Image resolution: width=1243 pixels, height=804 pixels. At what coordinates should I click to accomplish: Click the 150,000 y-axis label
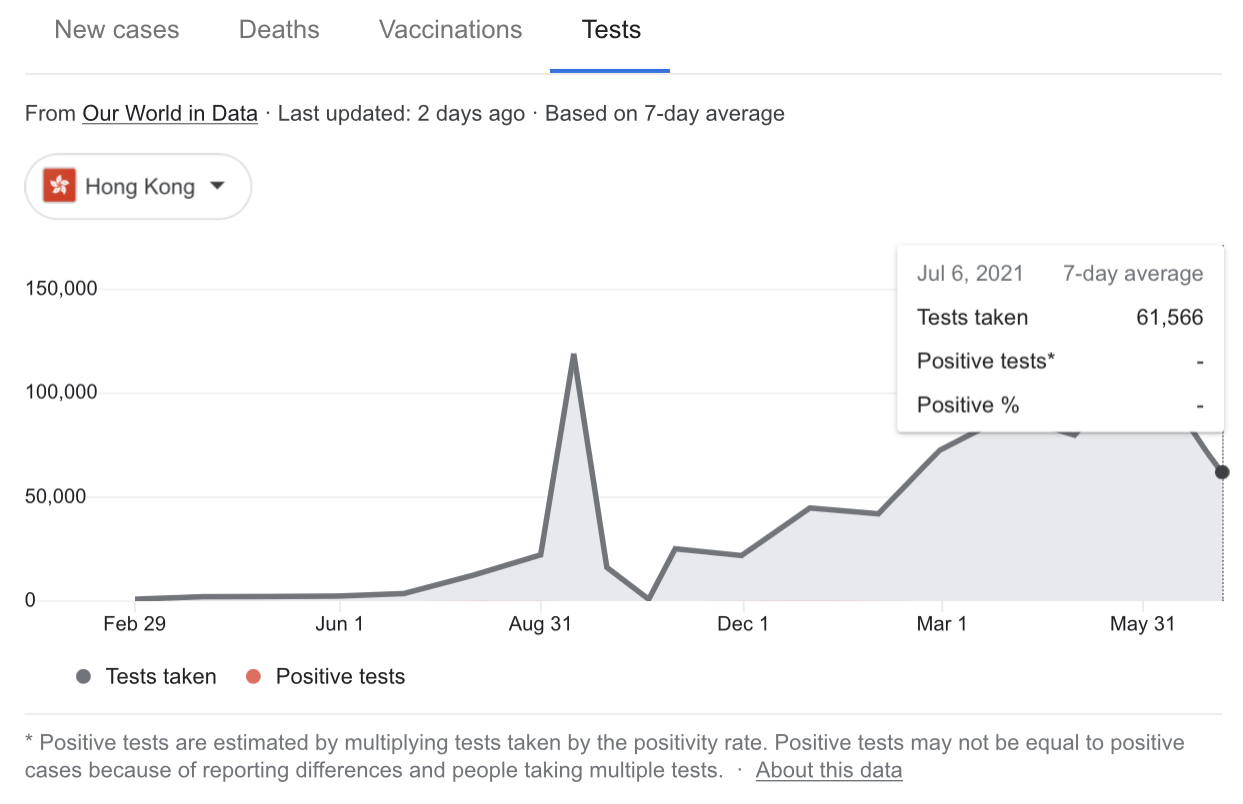click(x=61, y=289)
